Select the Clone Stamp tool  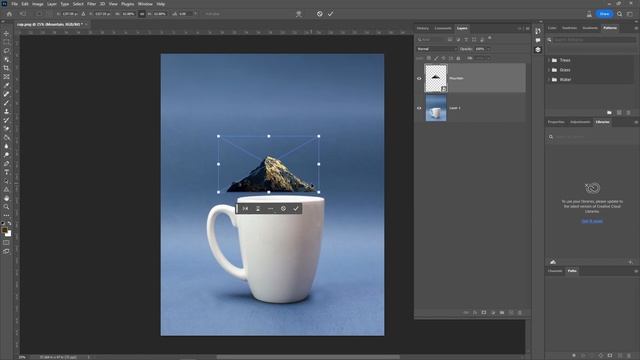[x=6, y=111]
